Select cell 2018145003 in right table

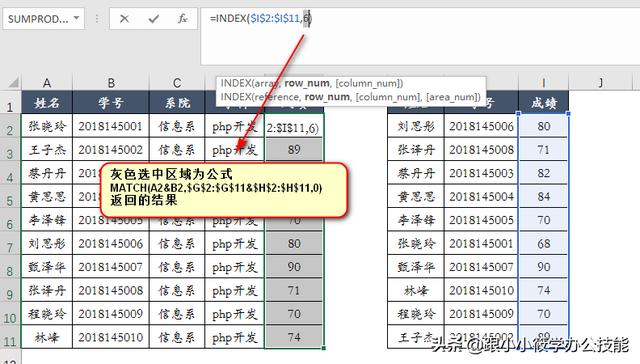[481, 173]
